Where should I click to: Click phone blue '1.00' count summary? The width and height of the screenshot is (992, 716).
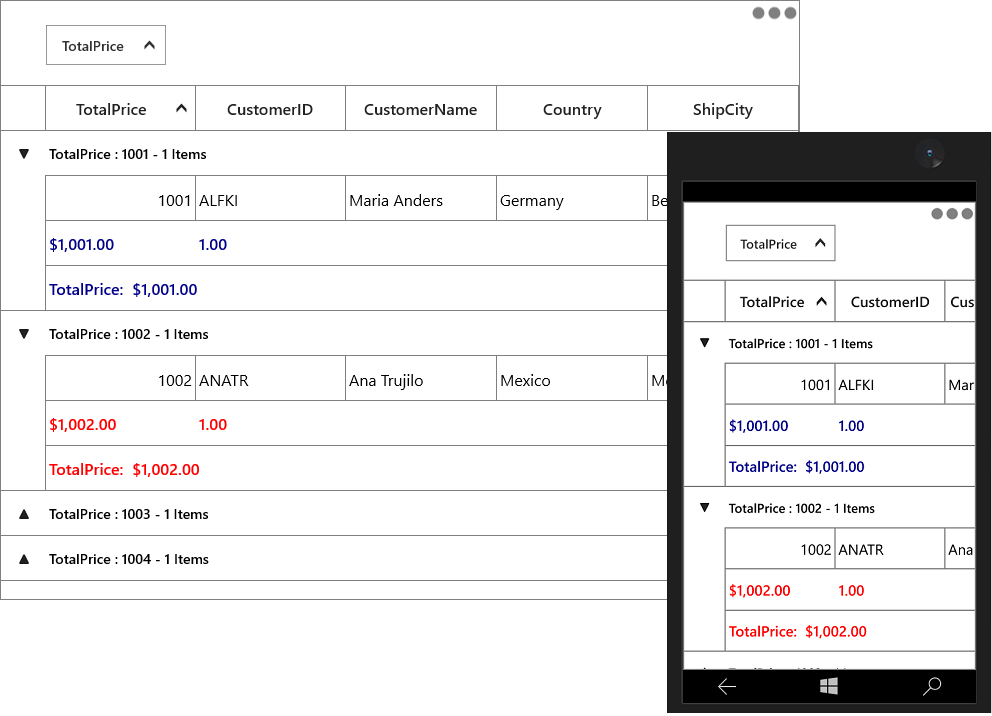pyautogui.click(x=851, y=426)
